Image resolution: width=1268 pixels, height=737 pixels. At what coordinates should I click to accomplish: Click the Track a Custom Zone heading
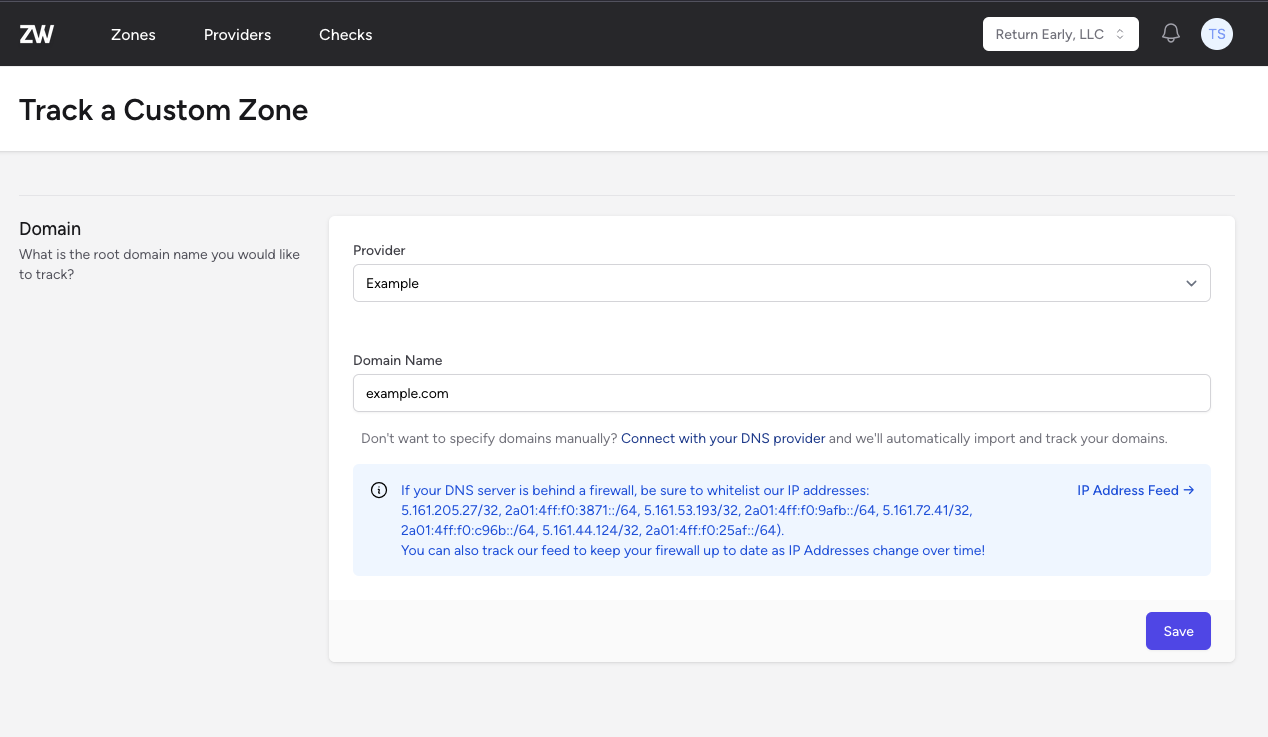coord(164,110)
